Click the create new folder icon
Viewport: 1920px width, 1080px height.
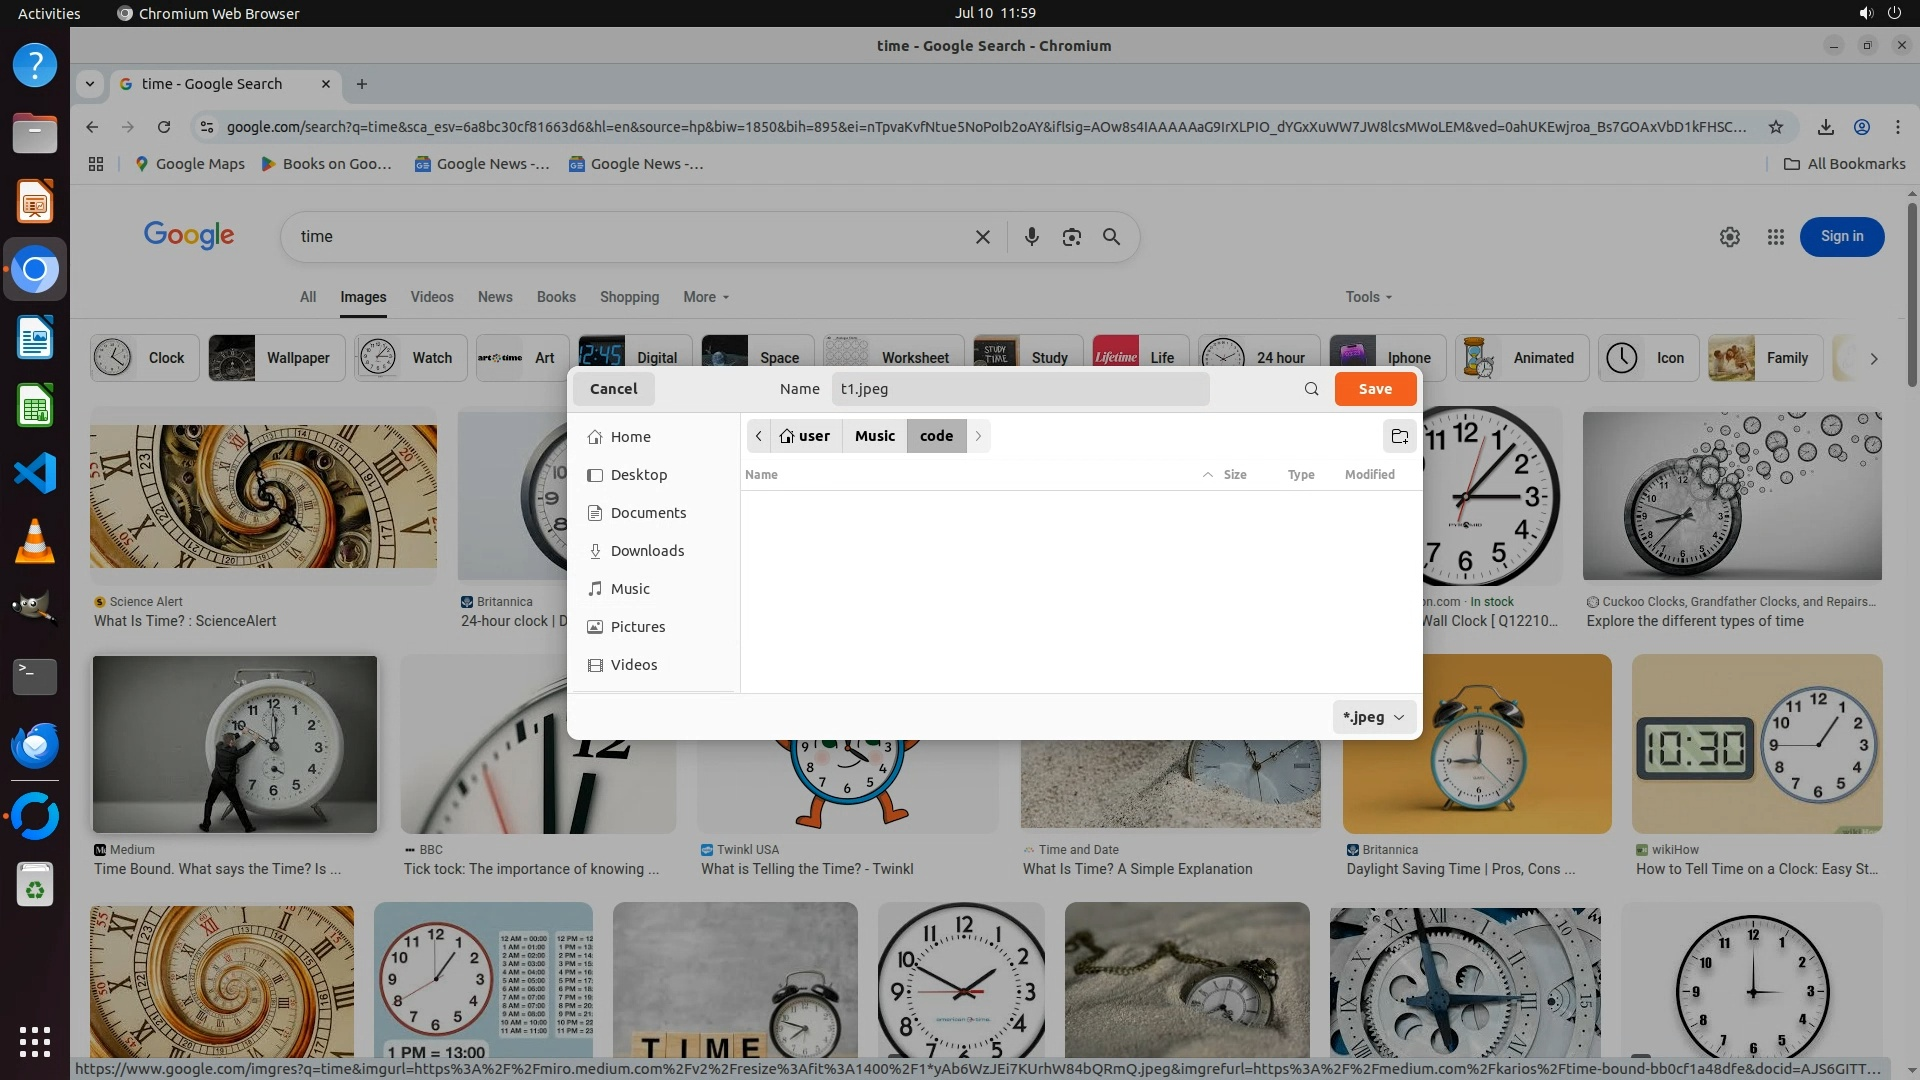click(1399, 436)
